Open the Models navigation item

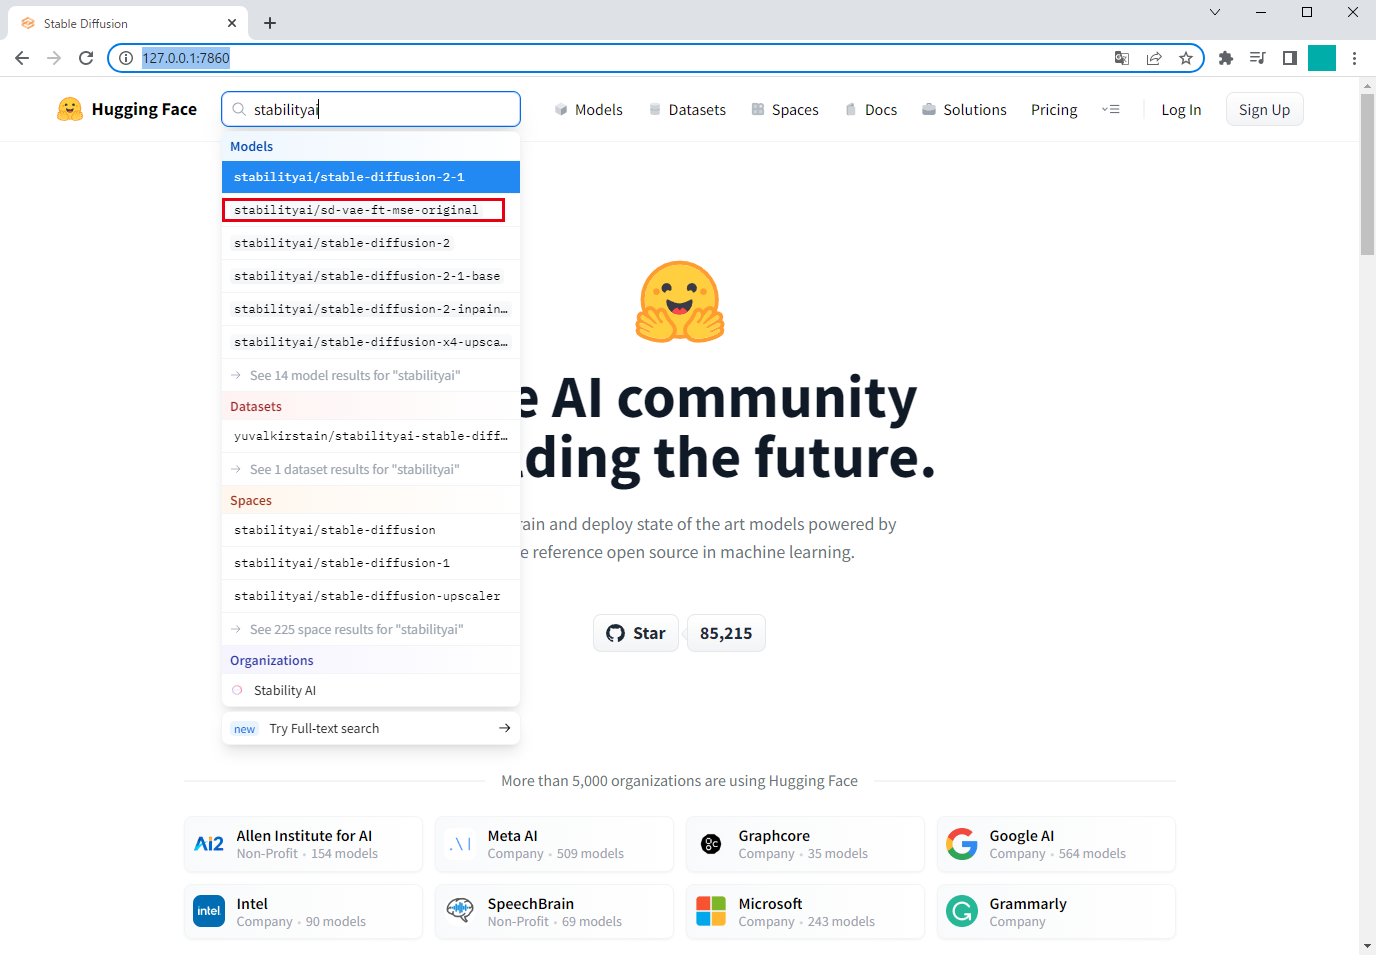pyautogui.click(x=589, y=110)
